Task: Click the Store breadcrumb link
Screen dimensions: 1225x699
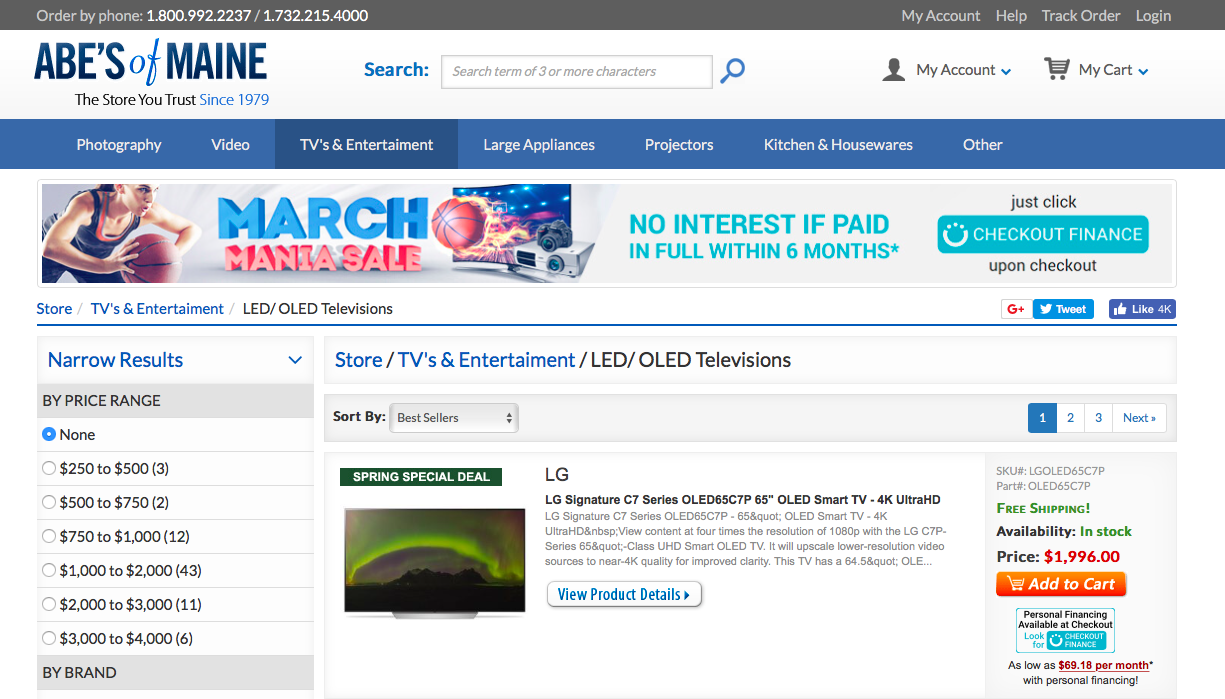Action: pos(54,309)
